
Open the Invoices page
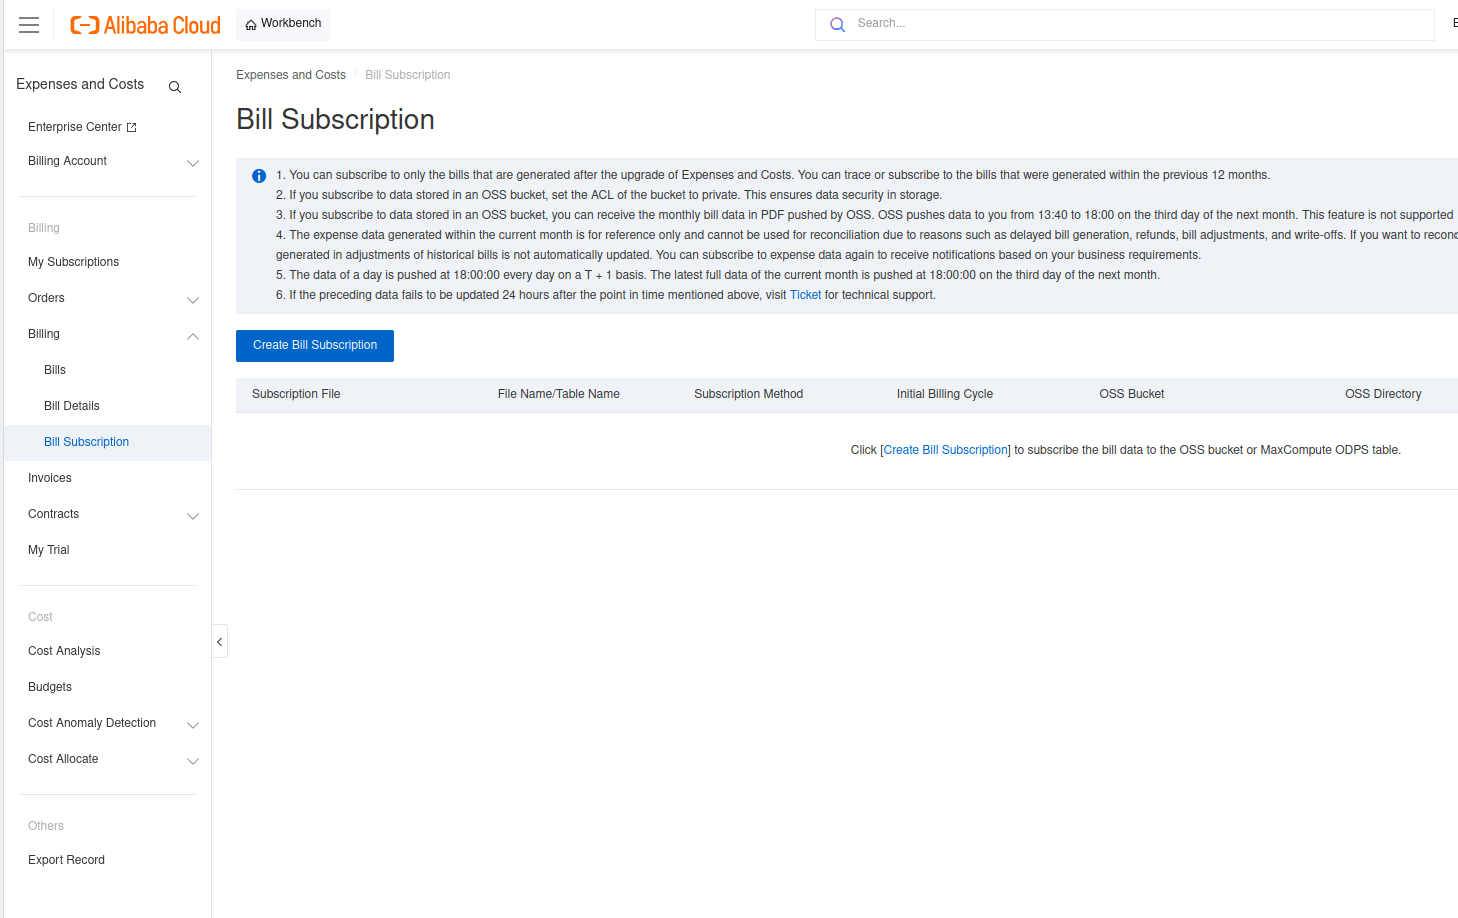[x=50, y=478]
